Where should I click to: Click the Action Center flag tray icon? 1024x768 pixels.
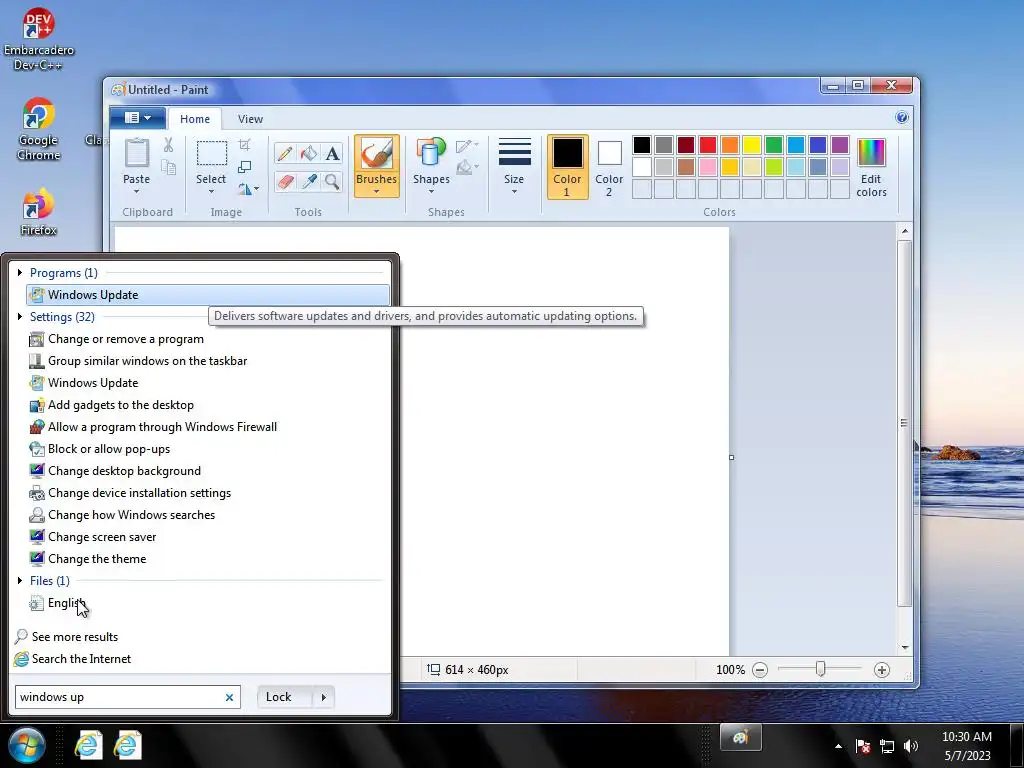tap(863, 746)
